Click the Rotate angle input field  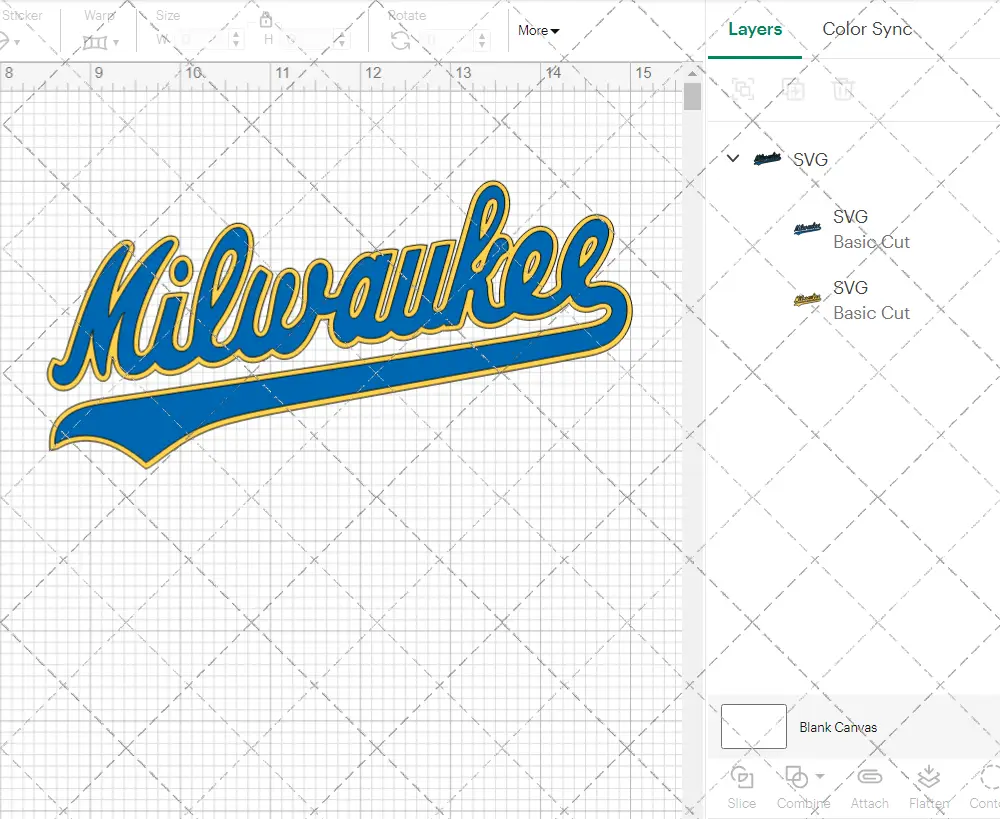[448, 41]
